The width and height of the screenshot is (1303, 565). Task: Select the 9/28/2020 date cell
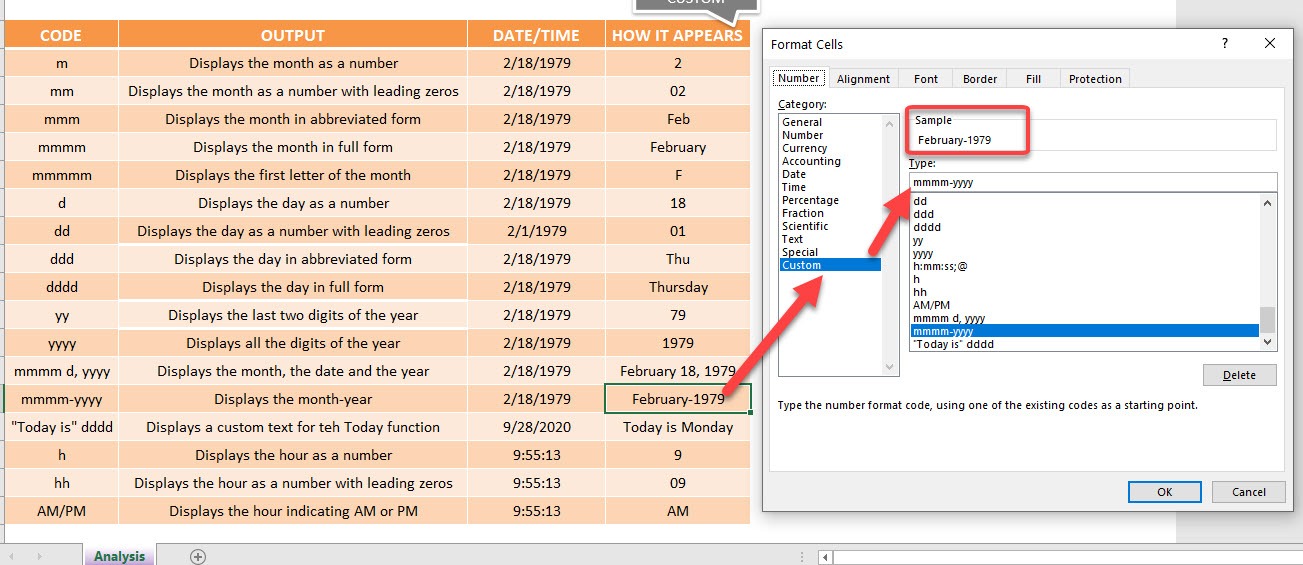tap(536, 427)
